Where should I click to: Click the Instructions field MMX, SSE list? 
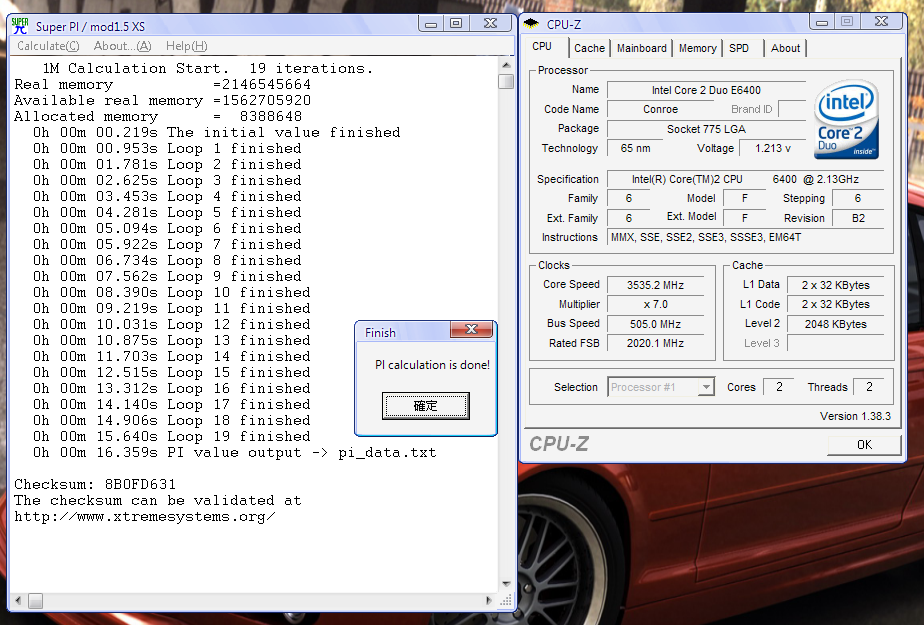[745, 237]
